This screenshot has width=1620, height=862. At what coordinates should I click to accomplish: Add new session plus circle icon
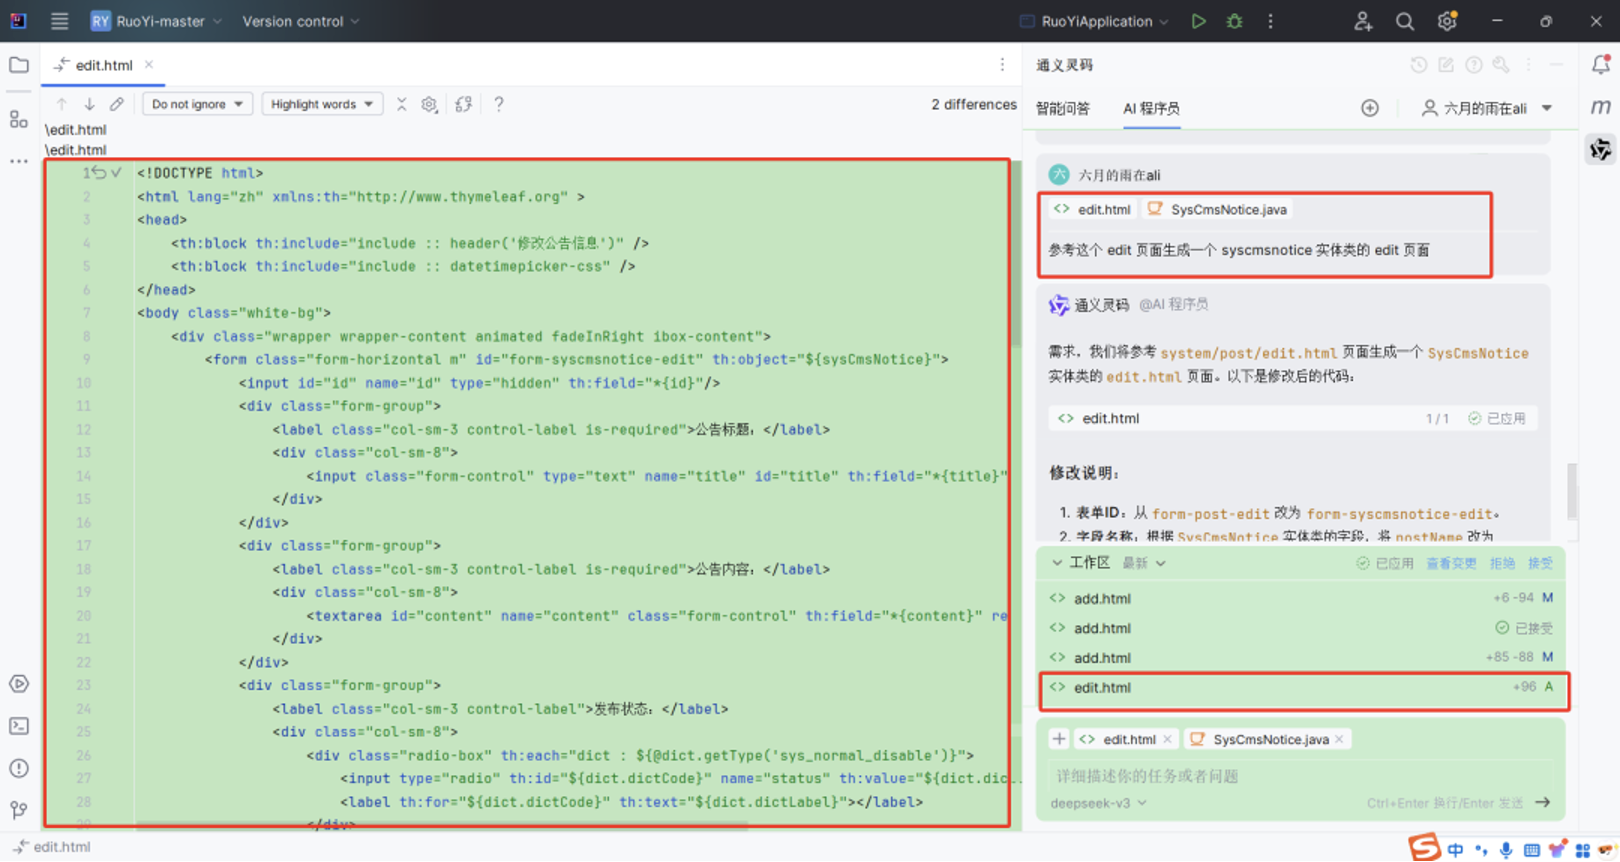(1370, 108)
